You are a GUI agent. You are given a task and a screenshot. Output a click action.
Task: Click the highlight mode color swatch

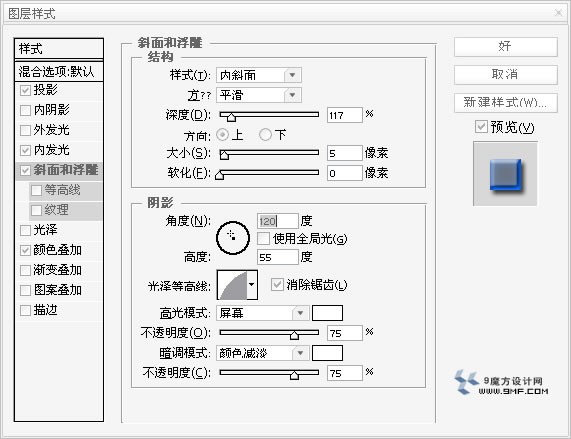coord(327,313)
